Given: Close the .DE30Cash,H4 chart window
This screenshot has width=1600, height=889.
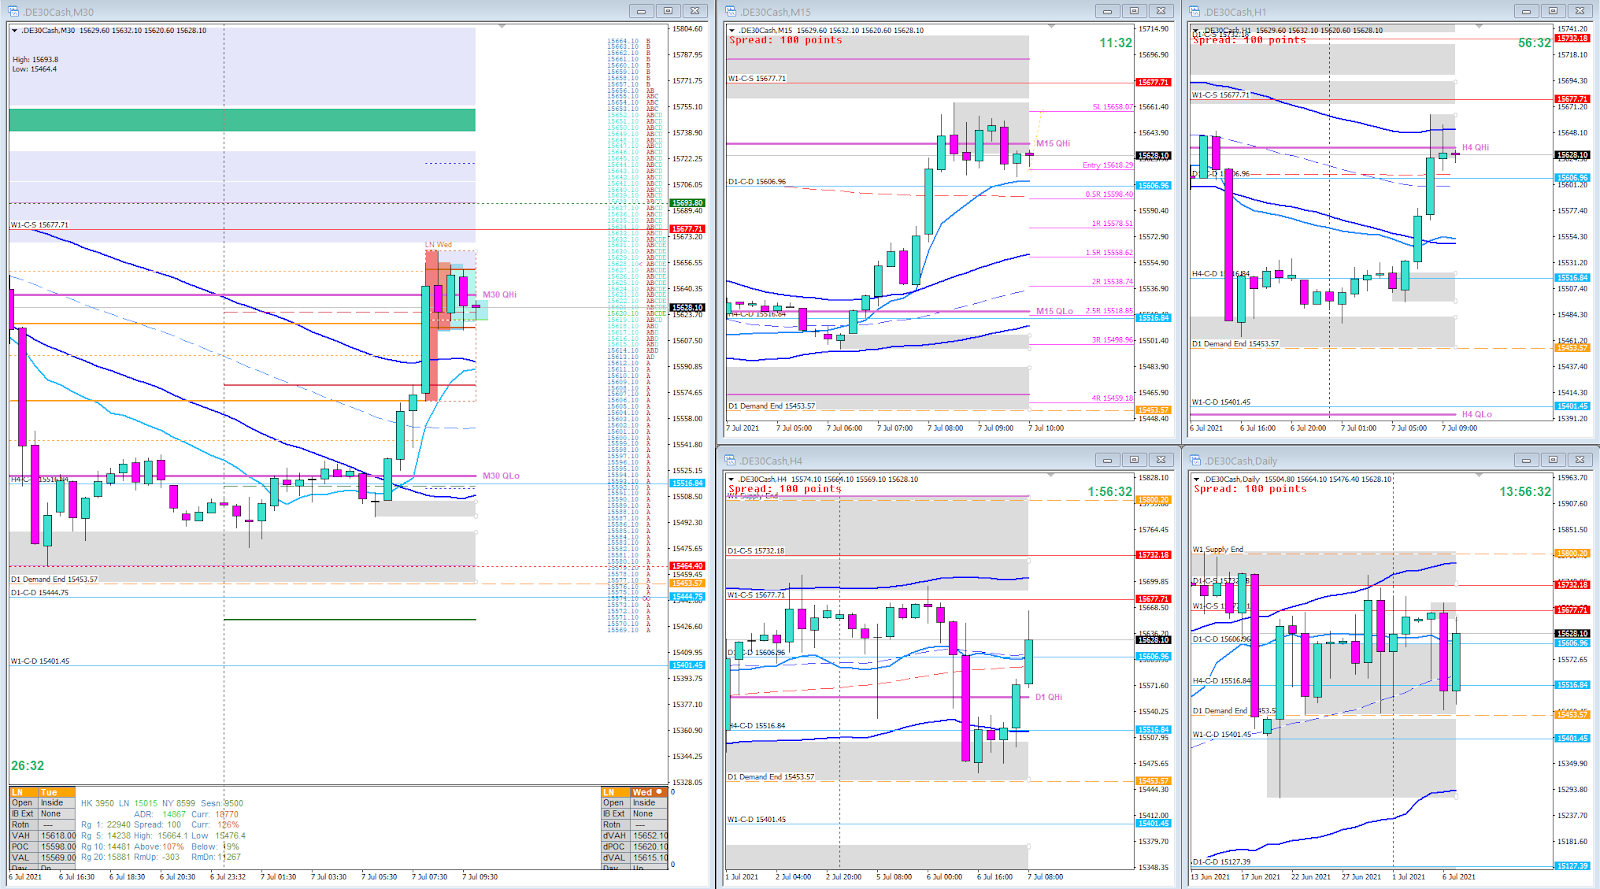Looking at the screenshot, I should (x=1159, y=460).
